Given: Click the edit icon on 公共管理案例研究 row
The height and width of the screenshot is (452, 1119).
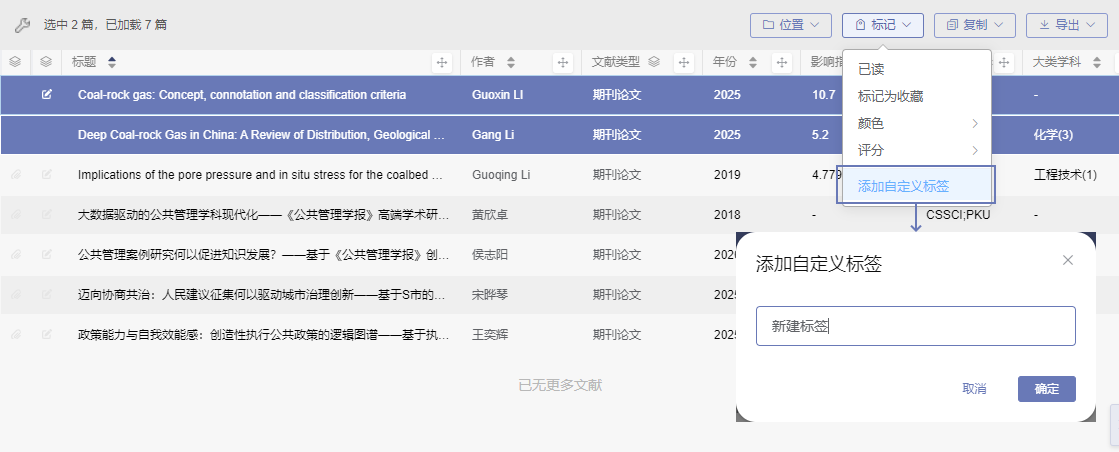Looking at the screenshot, I should [x=47, y=254].
